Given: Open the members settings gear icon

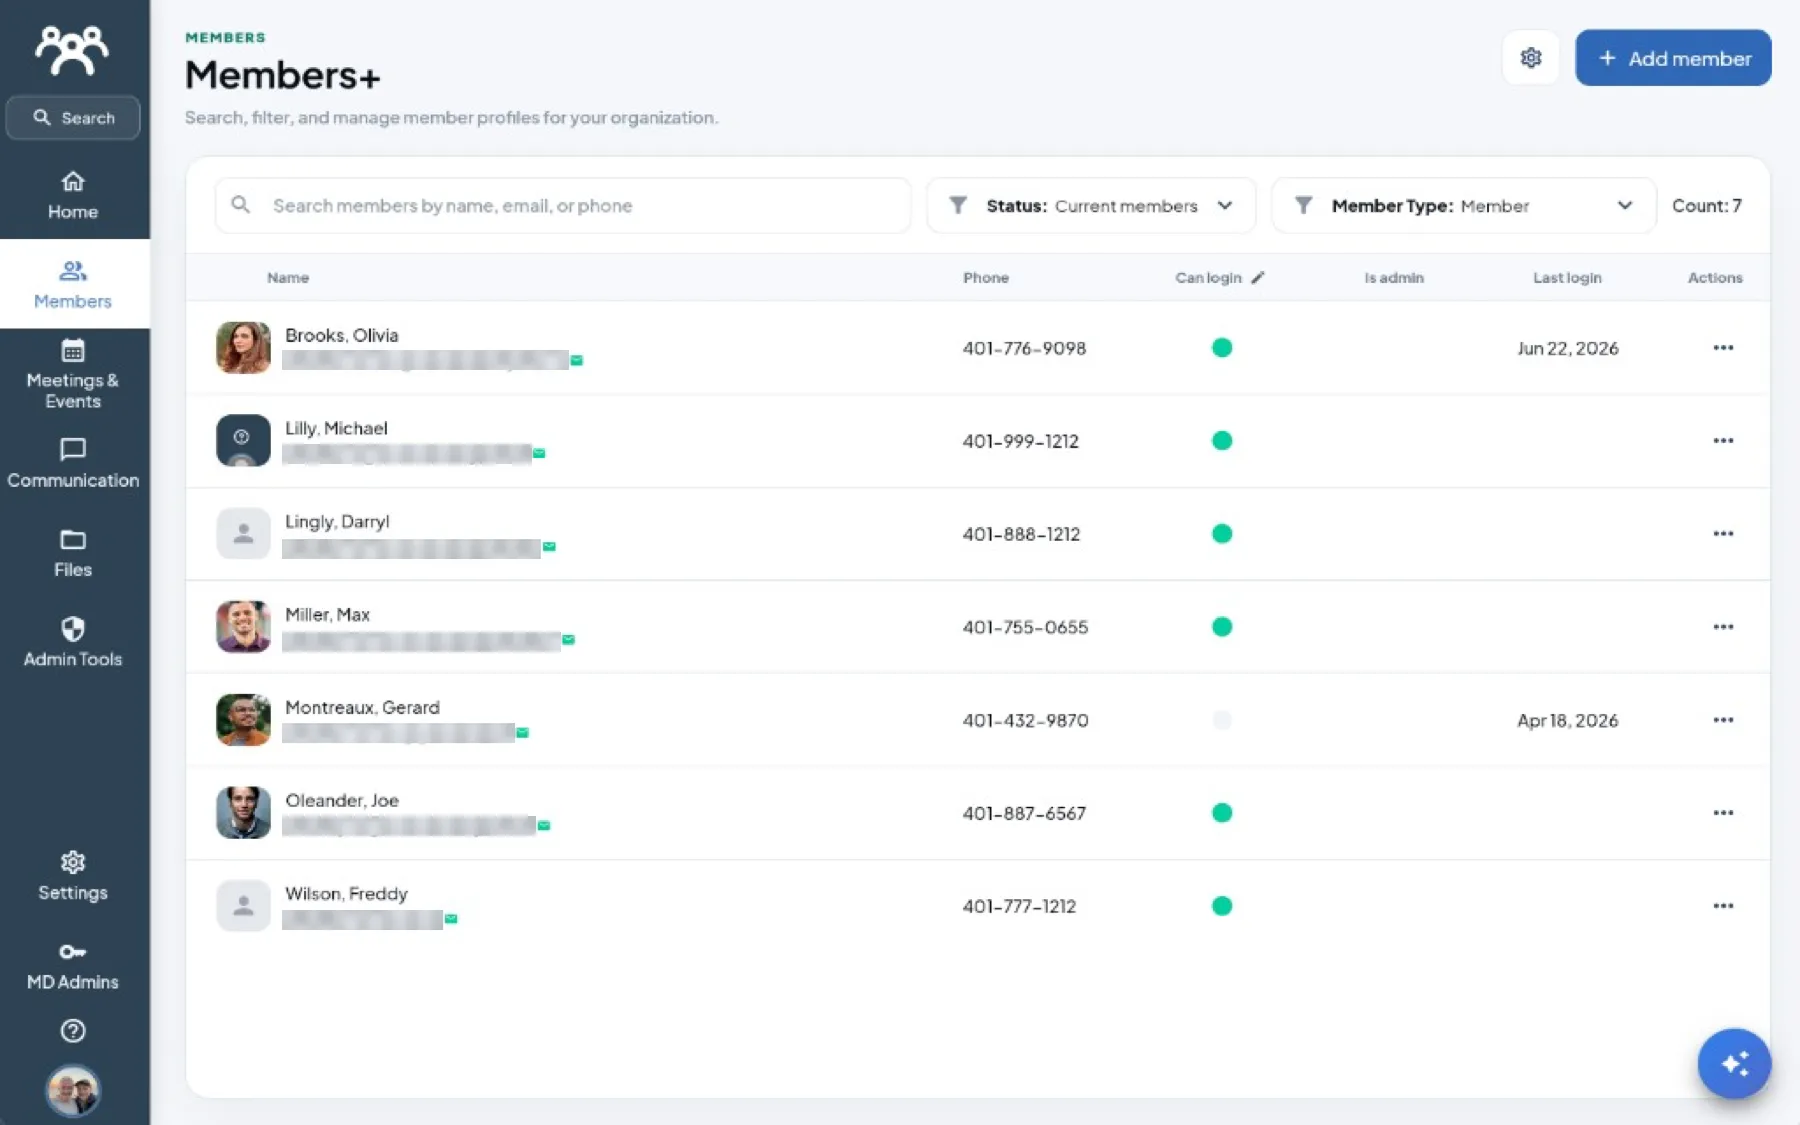Looking at the screenshot, I should pyautogui.click(x=1530, y=58).
